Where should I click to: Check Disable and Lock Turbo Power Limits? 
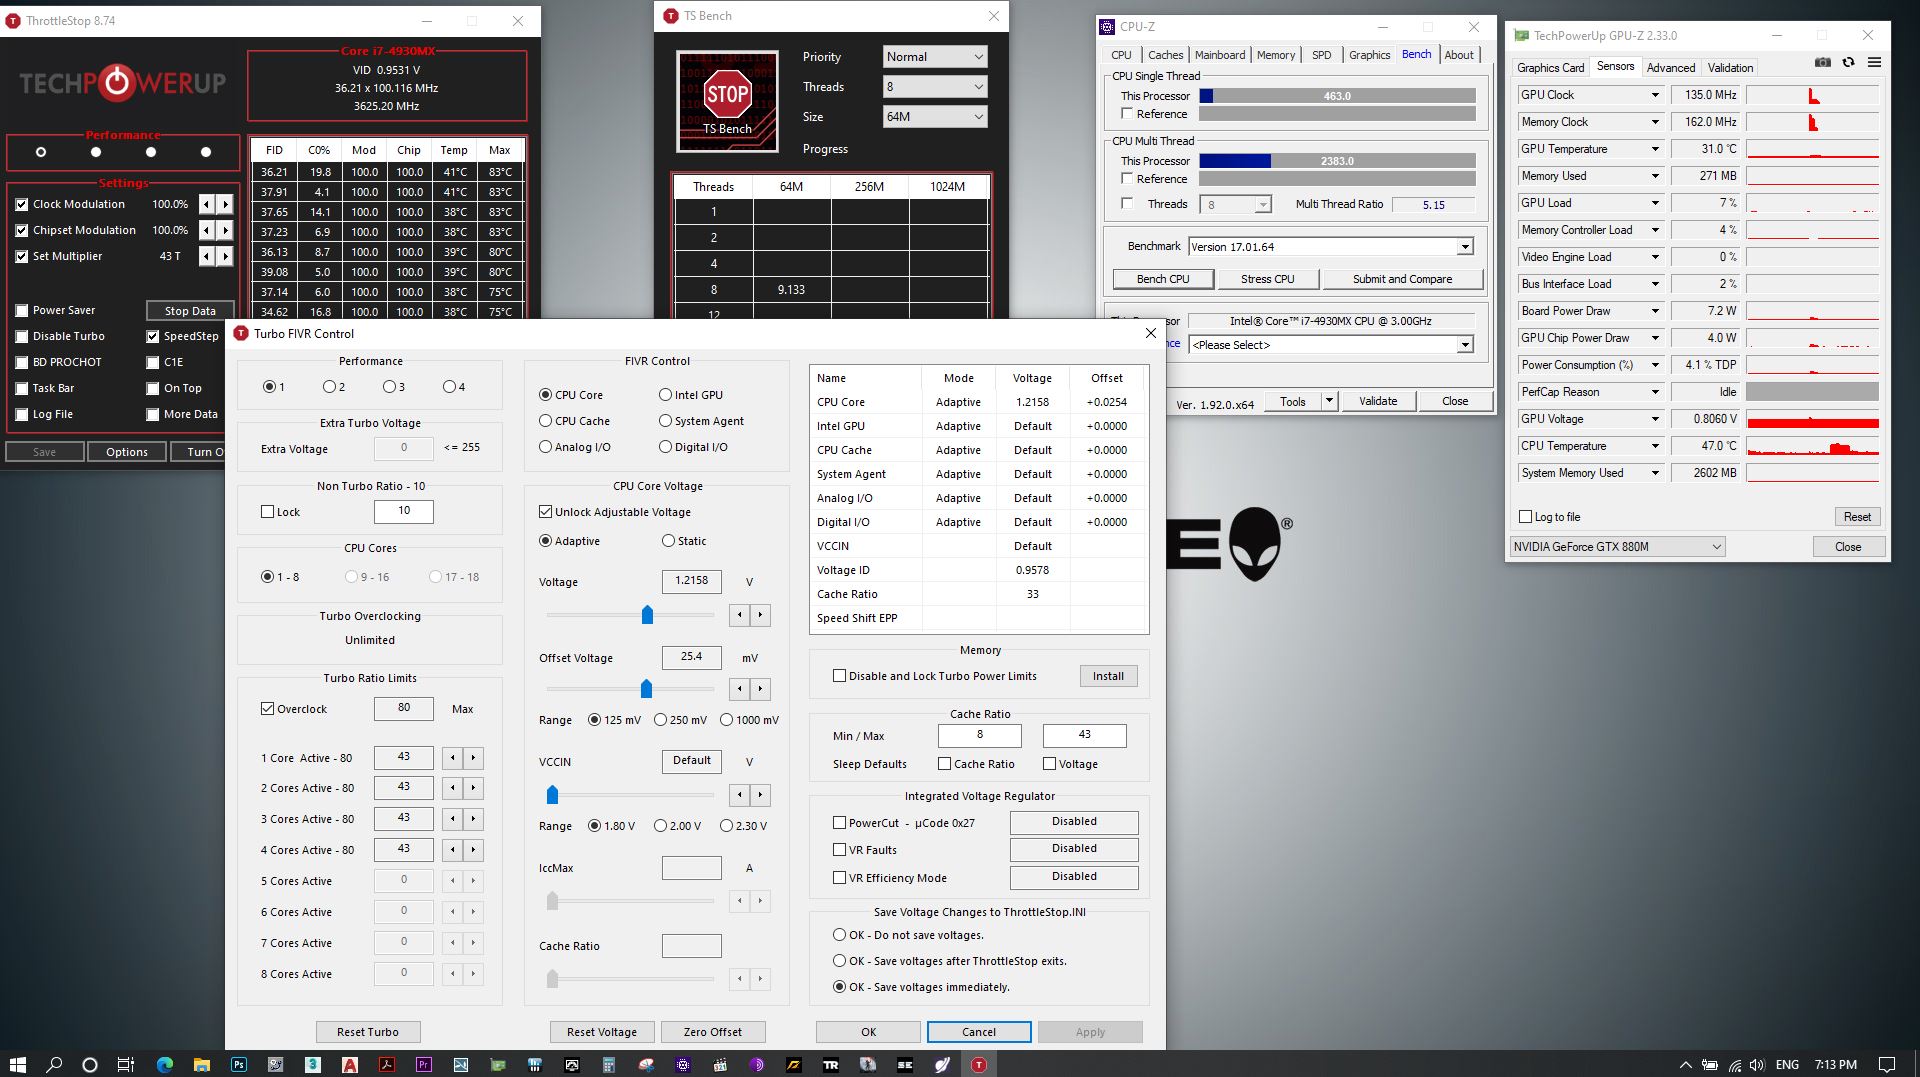[840, 676]
